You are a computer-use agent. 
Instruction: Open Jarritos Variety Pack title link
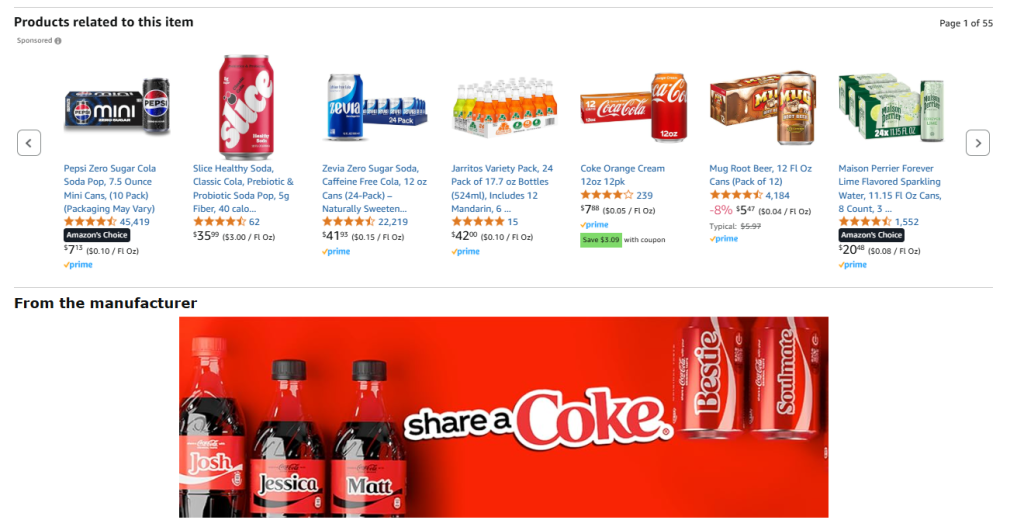click(502, 188)
